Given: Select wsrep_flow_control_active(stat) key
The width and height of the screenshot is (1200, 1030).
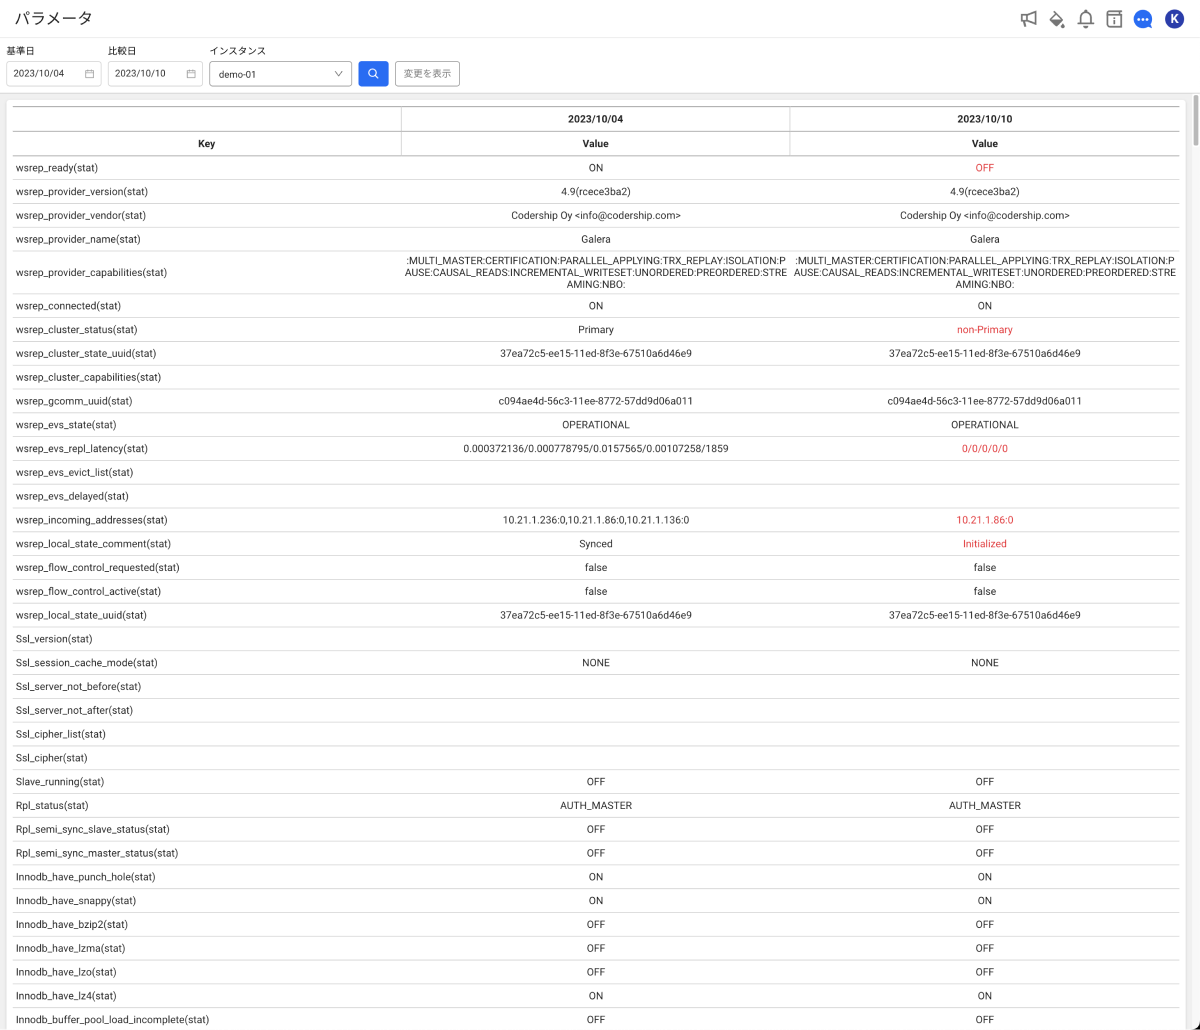Looking at the screenshot, I should pyautogui.click(x=89, y=592).
